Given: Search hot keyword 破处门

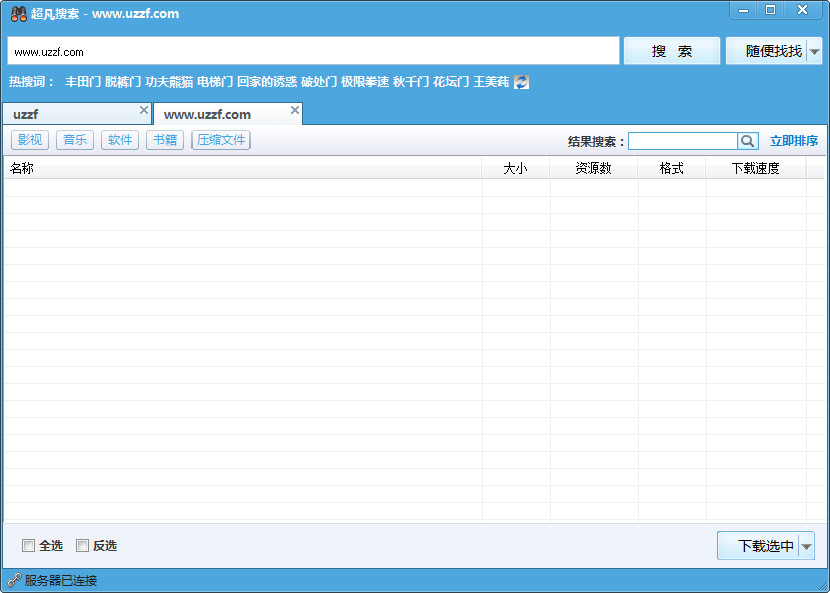Looking at the screenshot, I should pyautogui.click(x=319, y=82).
